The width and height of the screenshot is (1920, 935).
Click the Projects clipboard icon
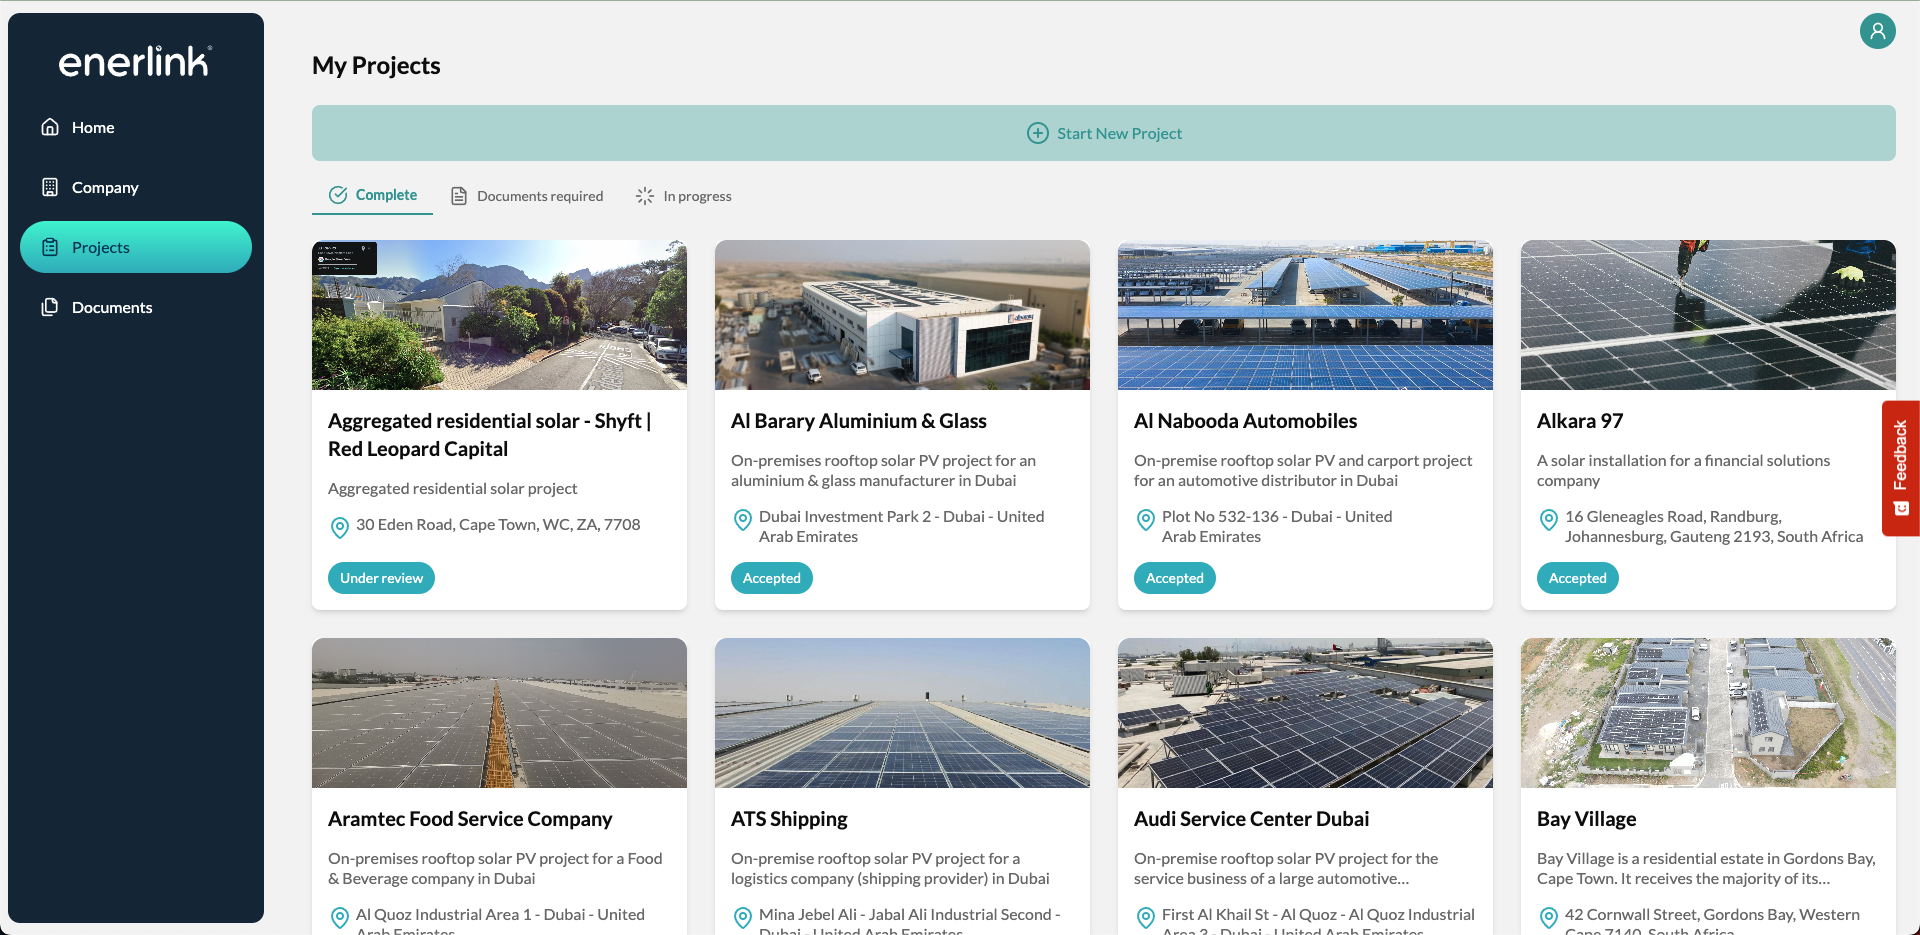coord(50,247)
